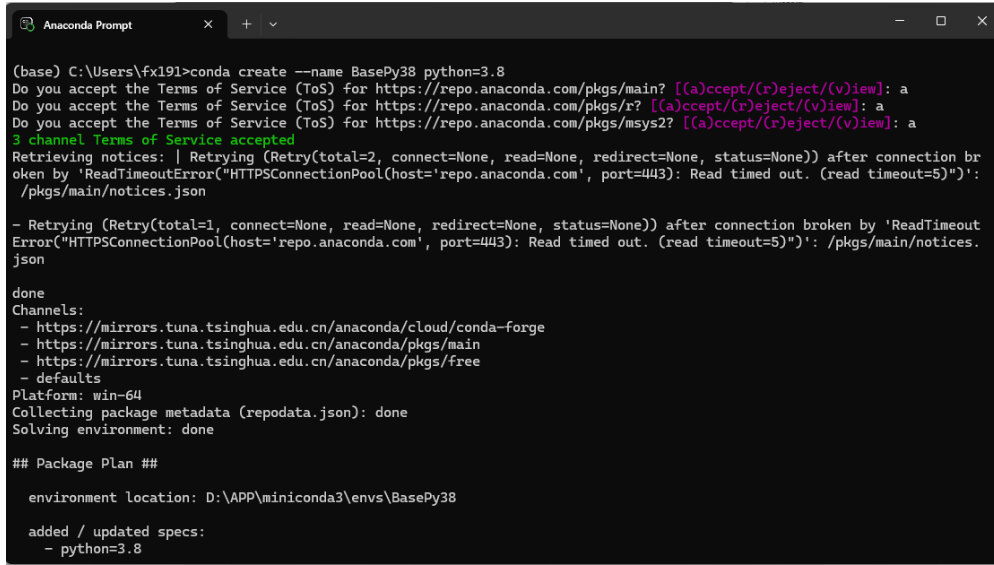This screenshot has width=994, height=565.
Task: Click the 'Solving environment: done' line
Action: (x=113, y=429)
